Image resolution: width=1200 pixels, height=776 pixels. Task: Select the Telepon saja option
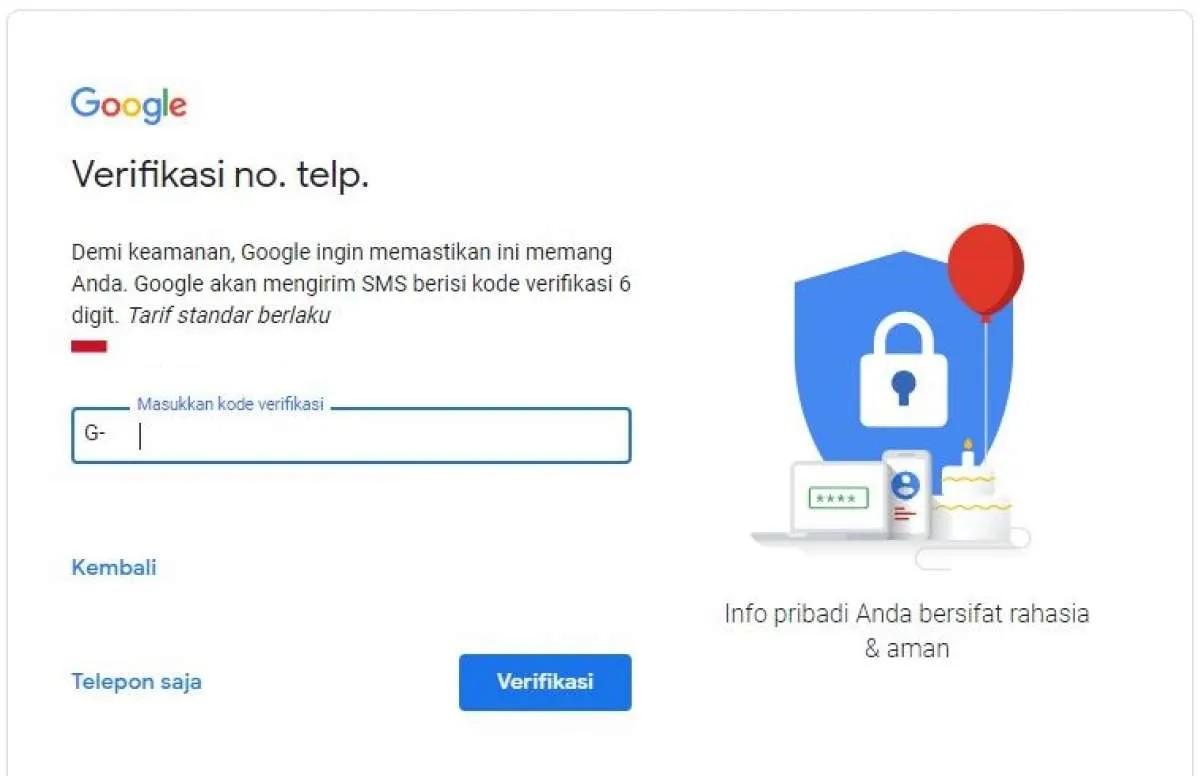[135, 682]
